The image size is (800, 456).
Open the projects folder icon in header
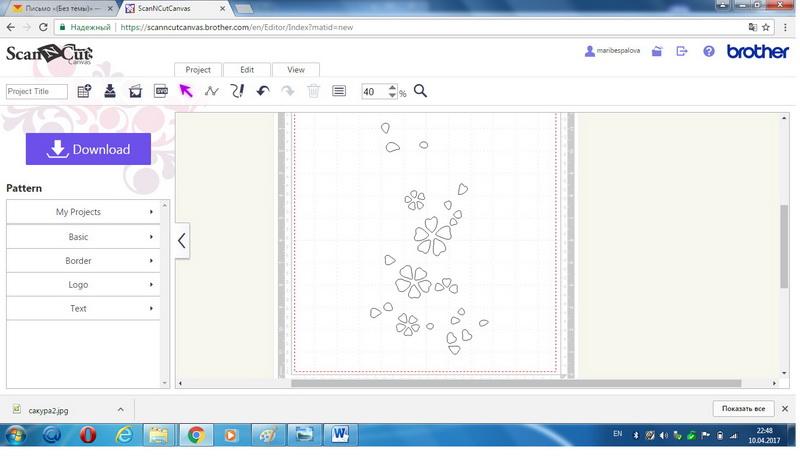[x=657, y=51]
